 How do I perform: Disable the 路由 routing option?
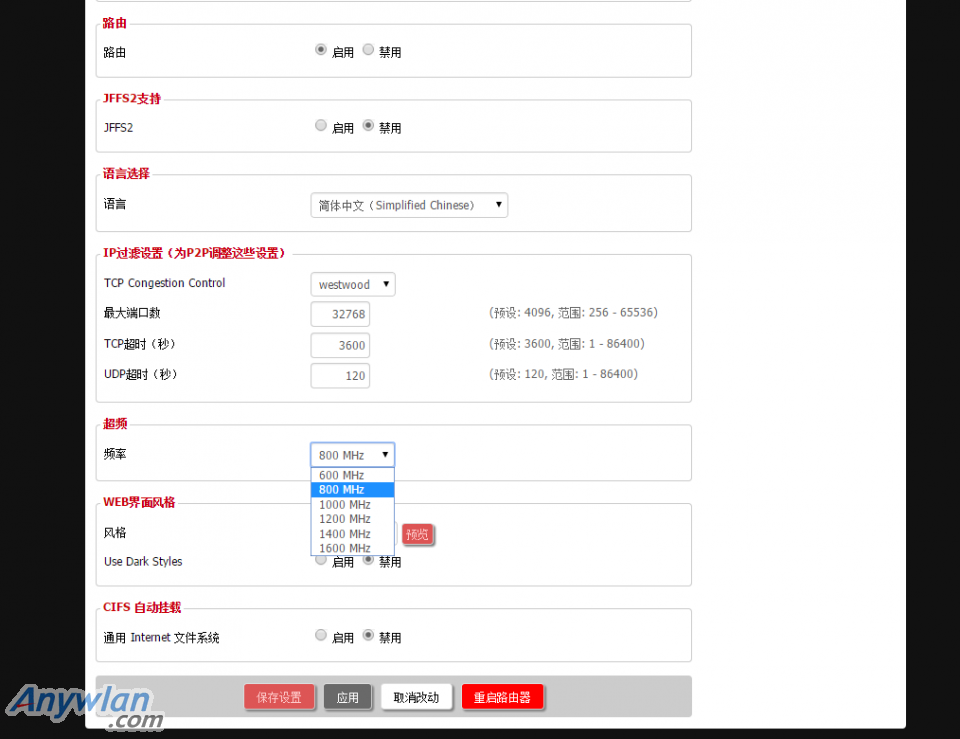coord(368,50)
